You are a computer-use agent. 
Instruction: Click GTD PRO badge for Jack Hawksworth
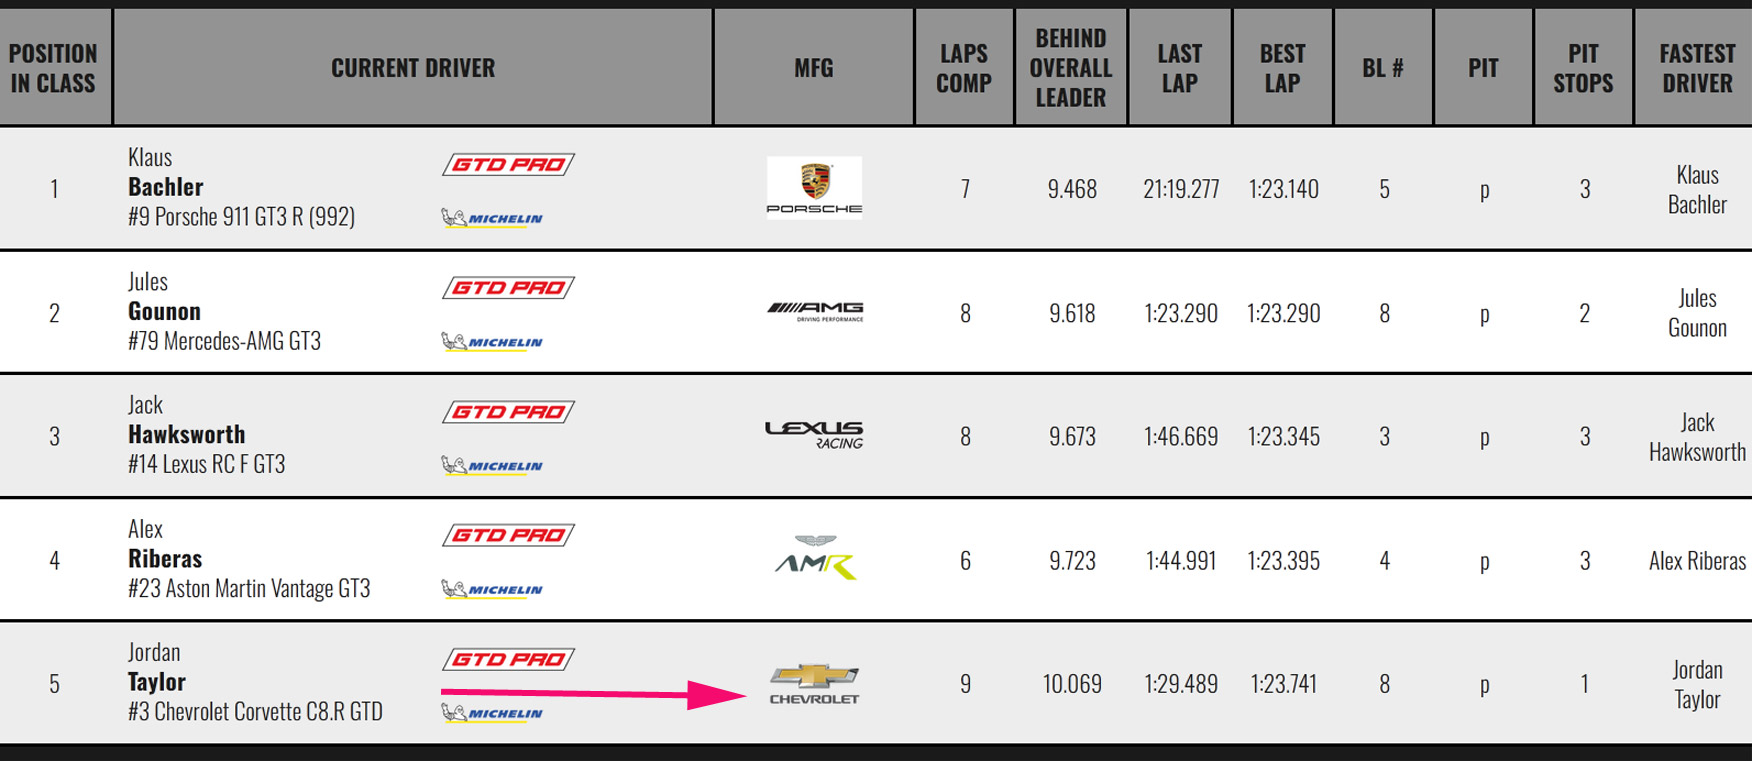pos(508,412)
